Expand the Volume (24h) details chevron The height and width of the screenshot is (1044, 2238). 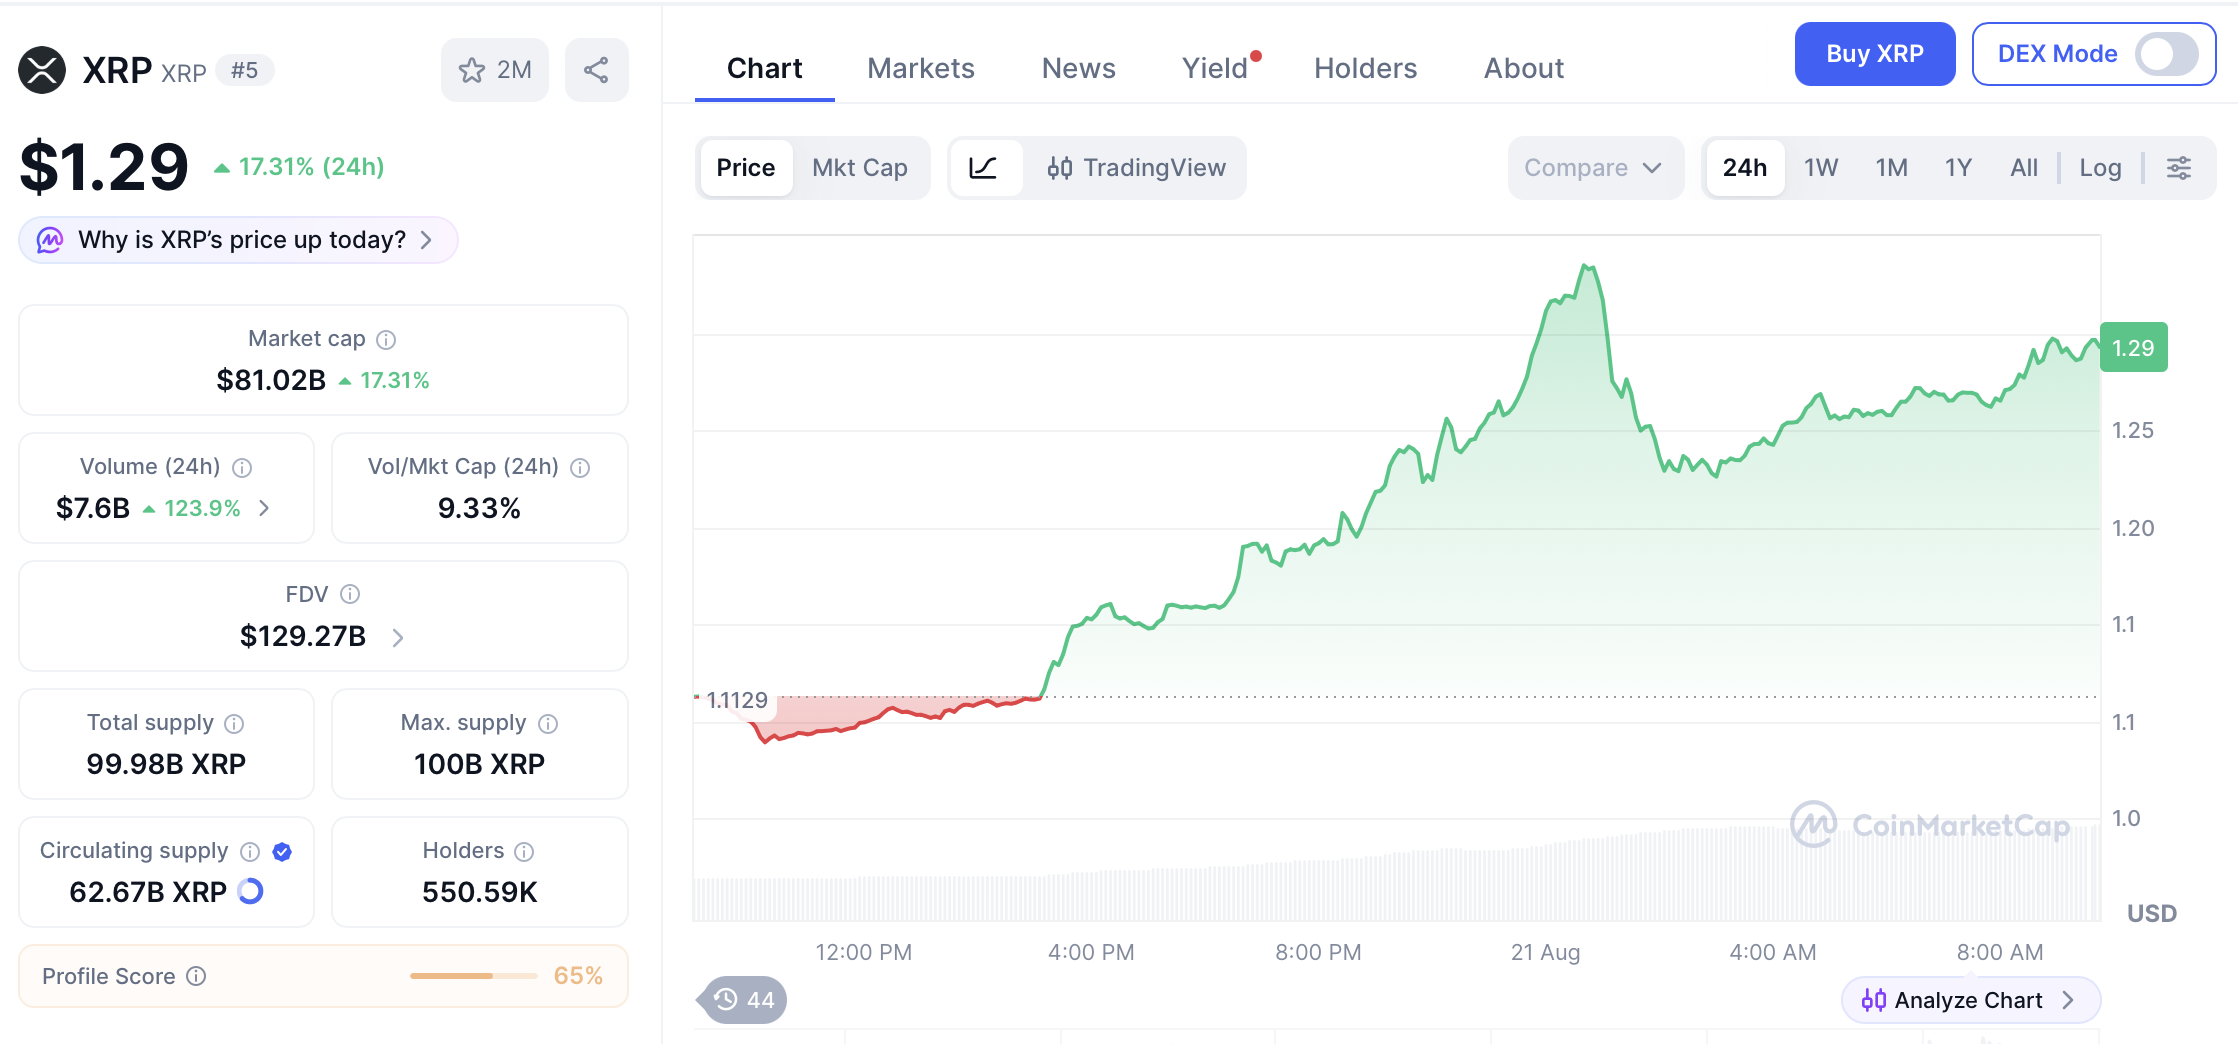(x=264, y=509)
